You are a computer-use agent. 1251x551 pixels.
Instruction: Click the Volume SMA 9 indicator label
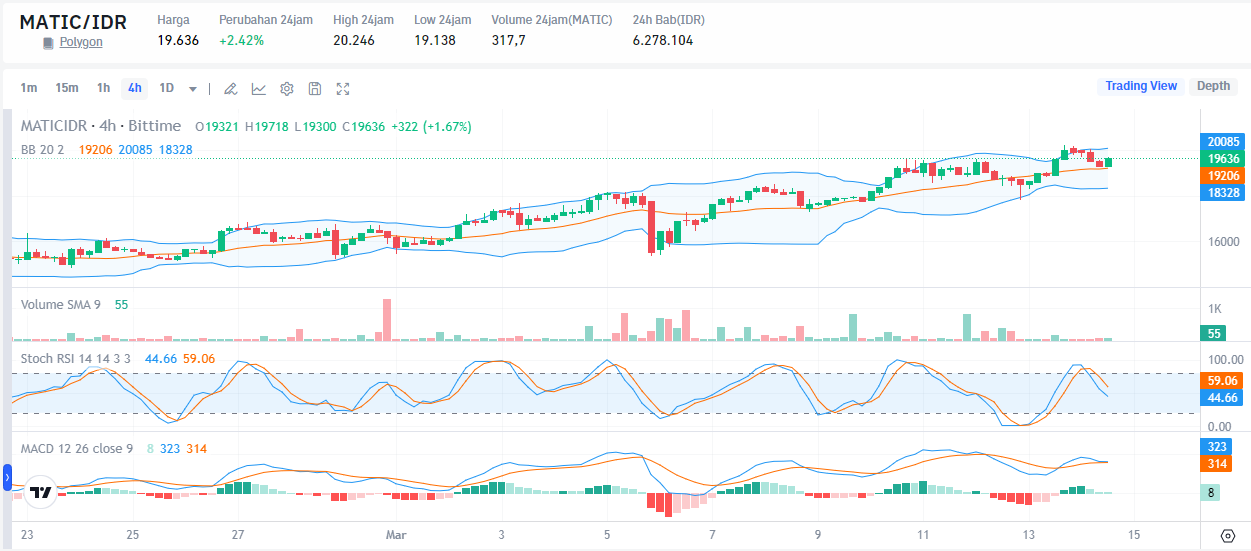[61, 304]
